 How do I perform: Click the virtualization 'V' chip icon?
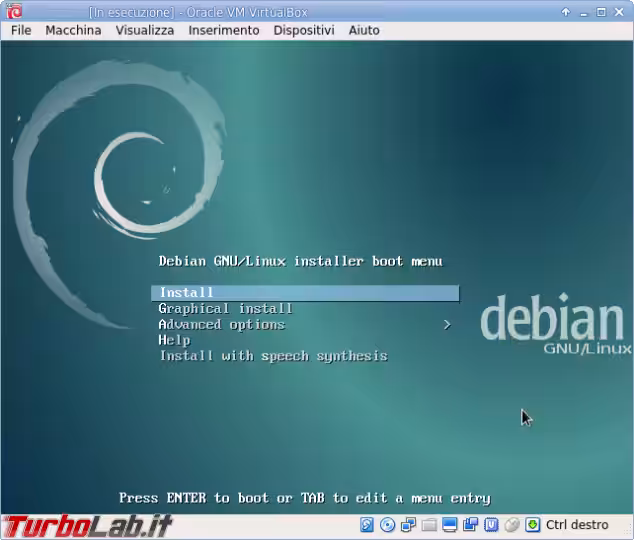[x=491, y=525]
